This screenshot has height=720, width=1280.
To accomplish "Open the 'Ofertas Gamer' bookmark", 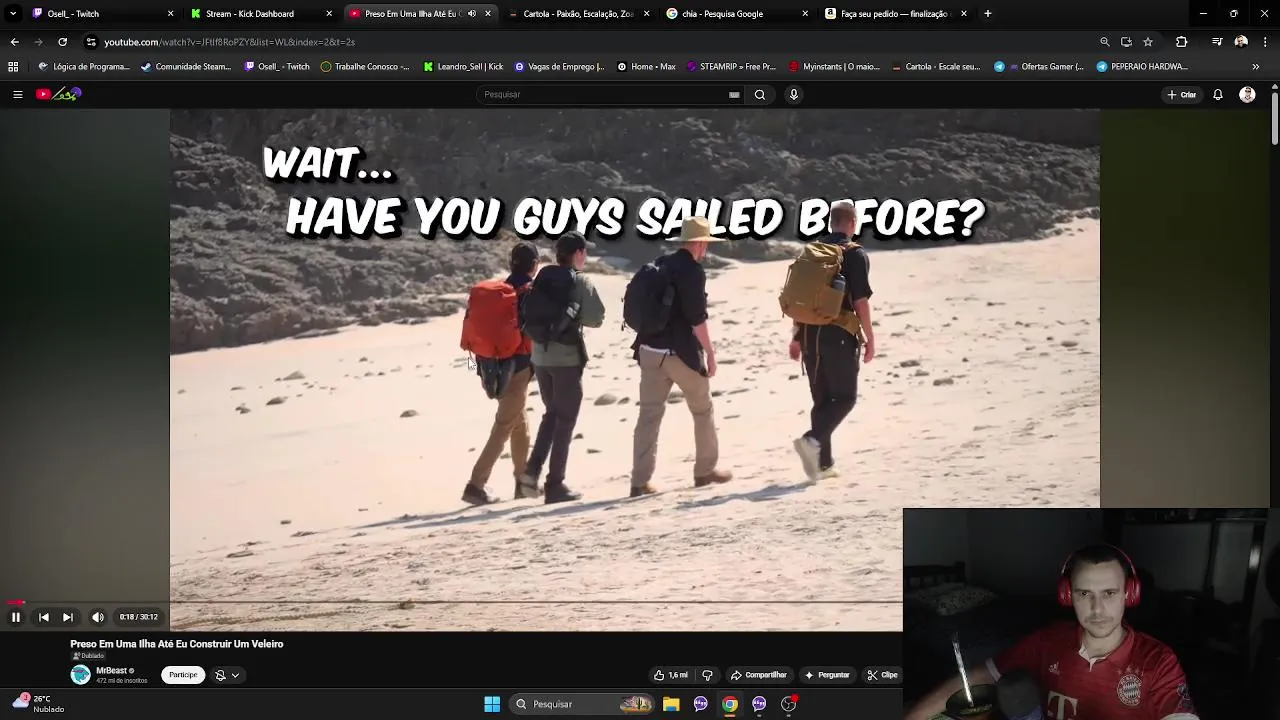I will click(1039, 67).
